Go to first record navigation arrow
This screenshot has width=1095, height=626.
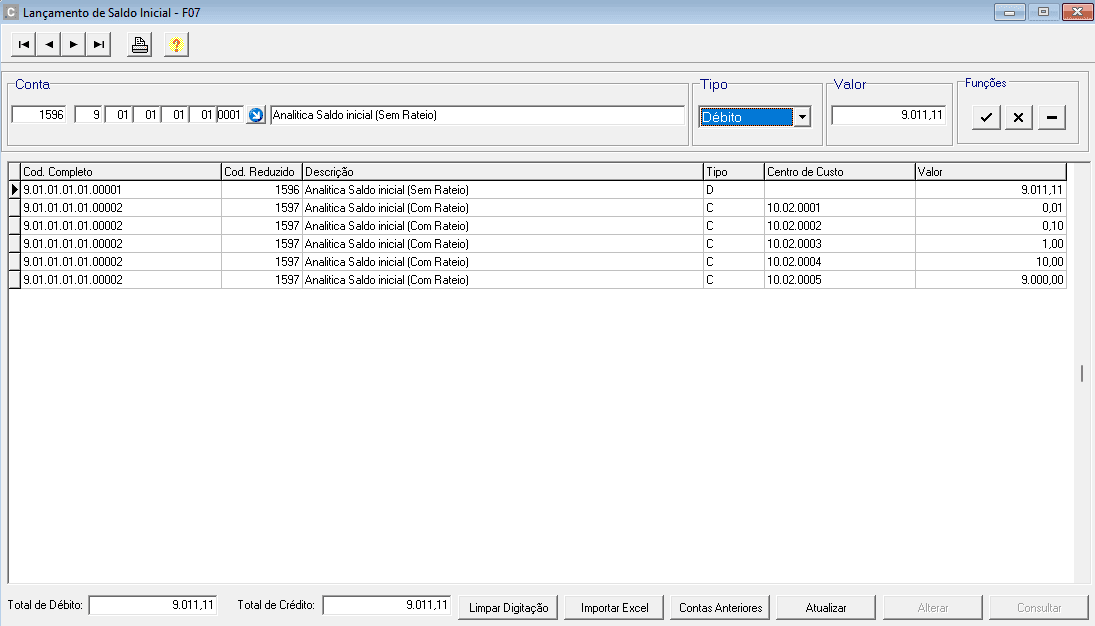point(23,45)
